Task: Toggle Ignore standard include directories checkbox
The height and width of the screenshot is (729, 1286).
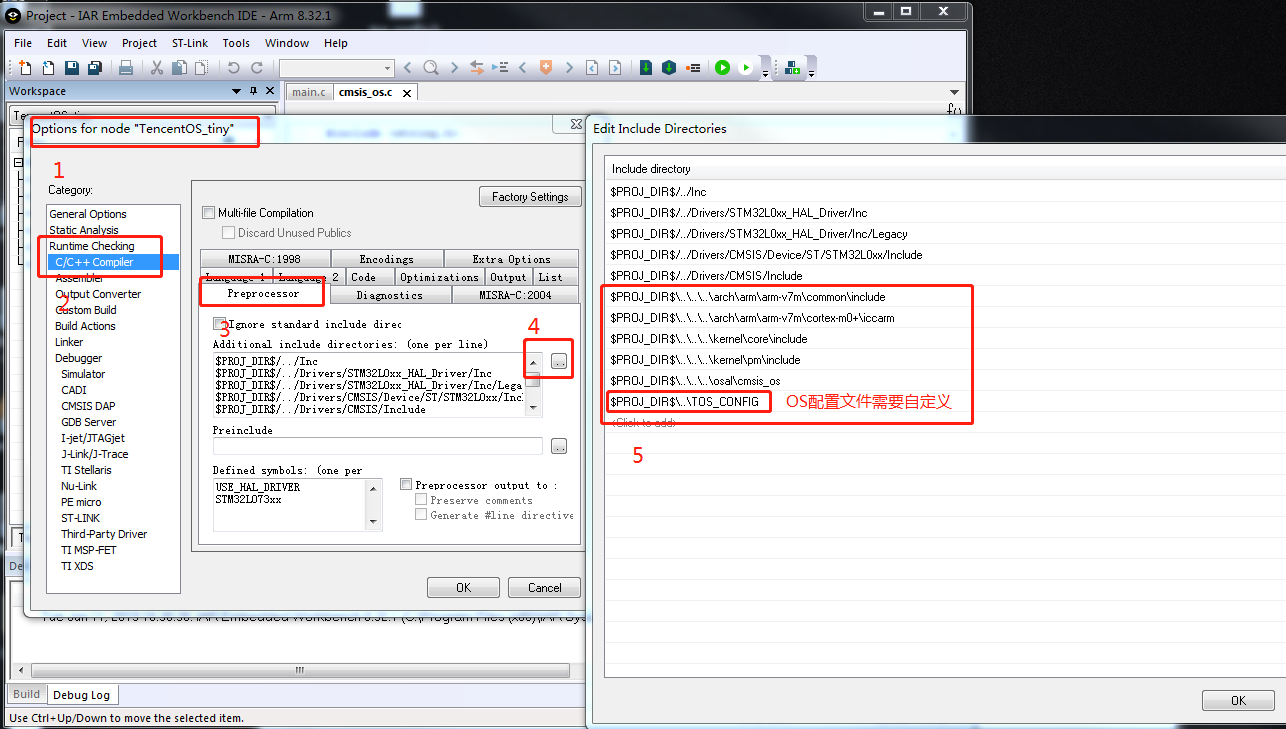Action: click(x=219, y=324)
